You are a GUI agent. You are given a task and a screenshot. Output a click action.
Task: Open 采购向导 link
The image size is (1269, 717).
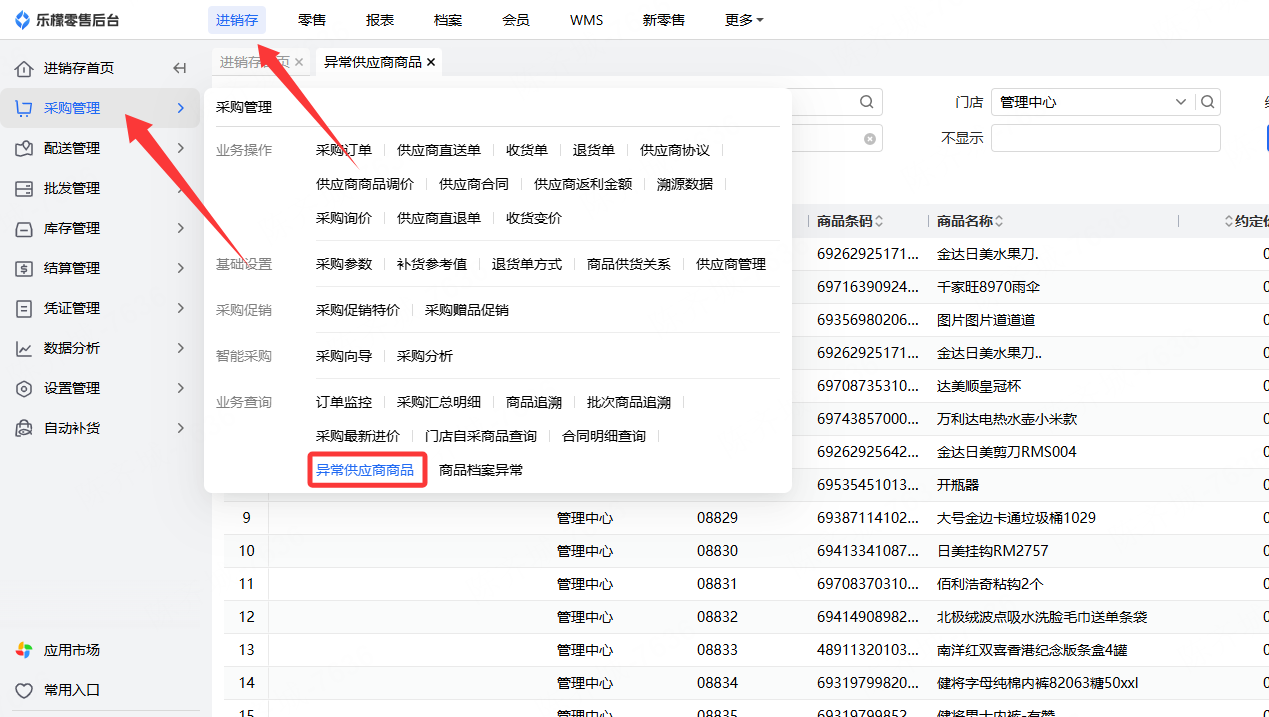tap(344, 356)
